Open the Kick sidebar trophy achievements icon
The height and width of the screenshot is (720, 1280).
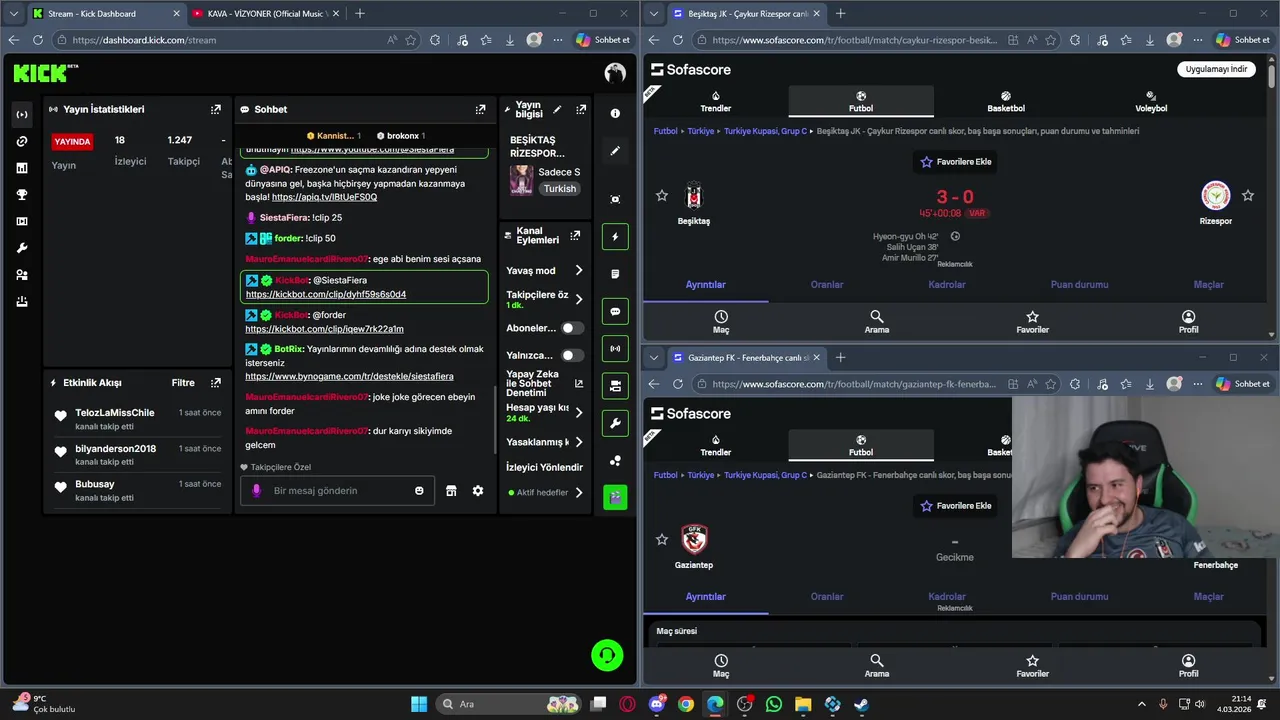coord(22,195)
